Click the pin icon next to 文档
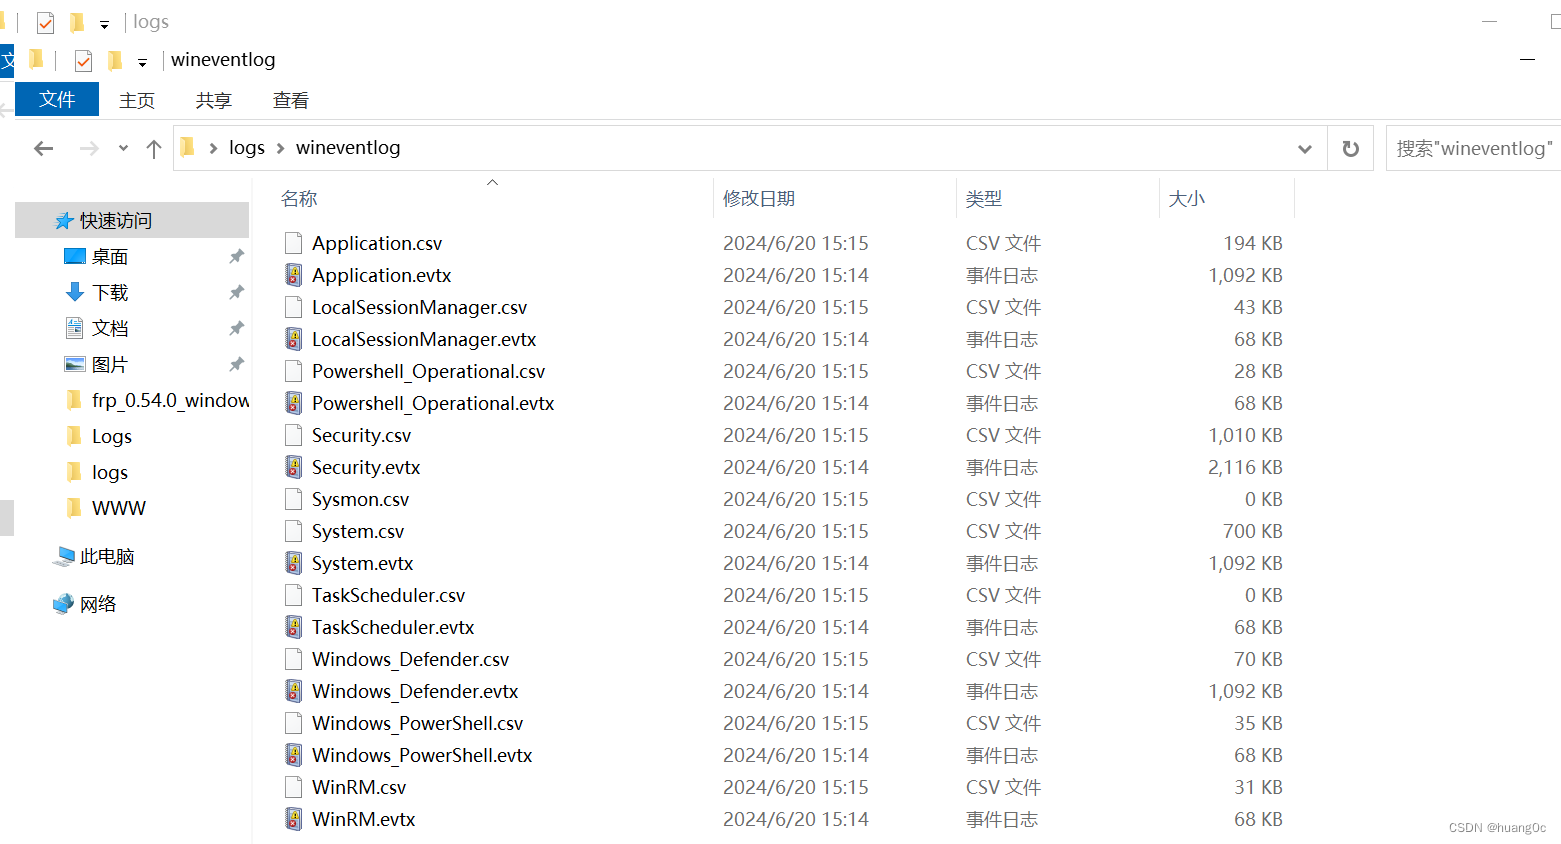The image size is (1561, 844). pos(236,329)
